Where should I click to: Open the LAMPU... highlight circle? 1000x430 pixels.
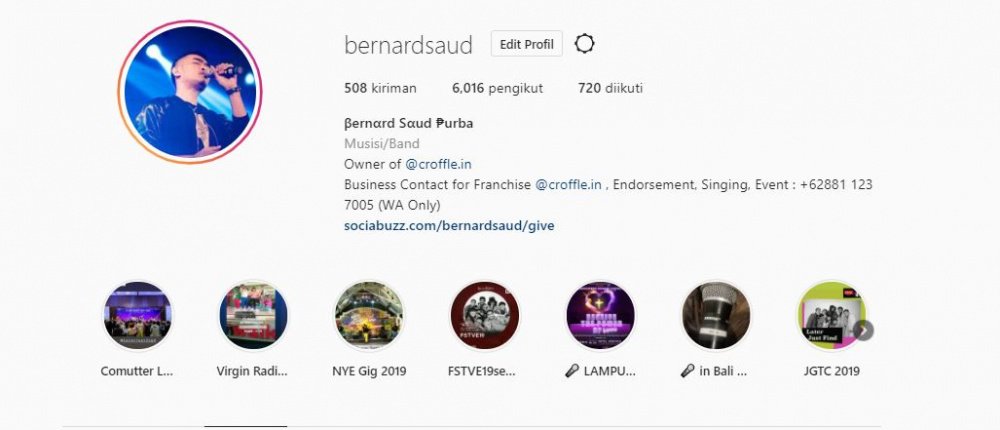coord(600,316)
